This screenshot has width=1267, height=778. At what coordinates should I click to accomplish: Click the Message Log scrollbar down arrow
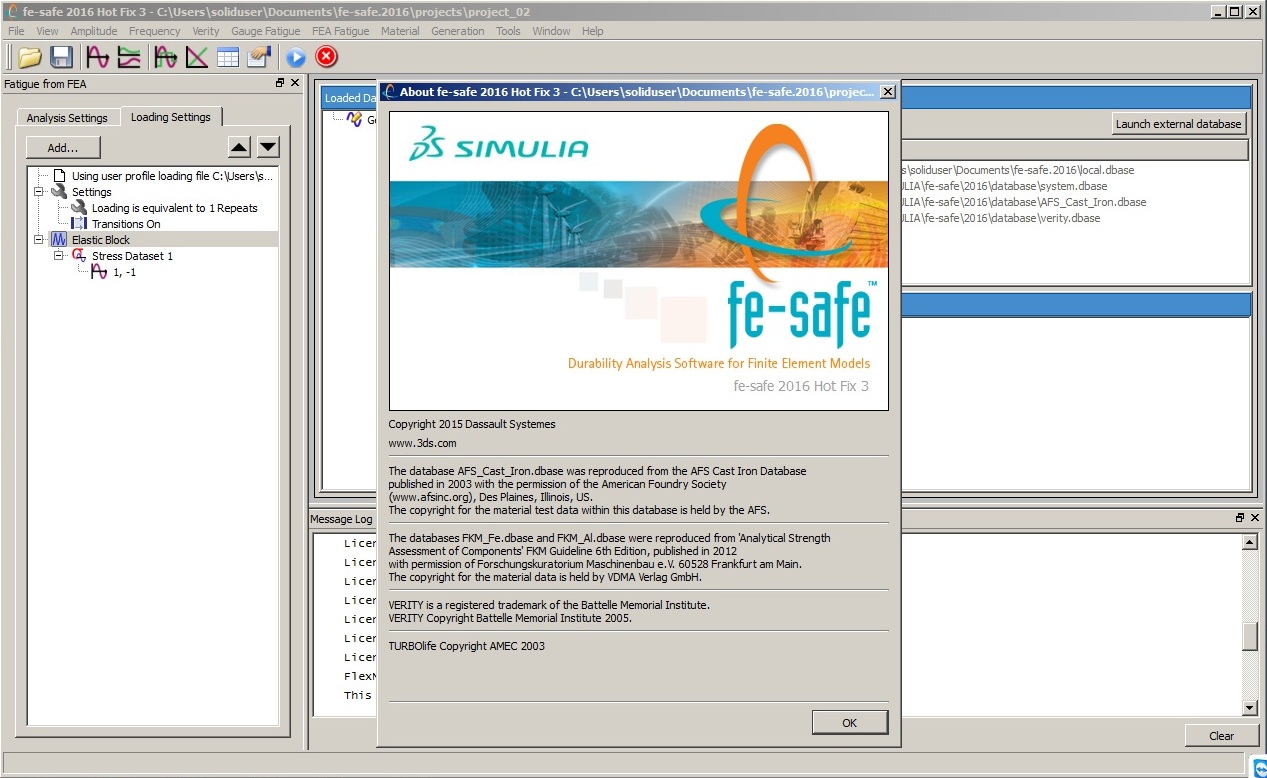pos(1249,708)
